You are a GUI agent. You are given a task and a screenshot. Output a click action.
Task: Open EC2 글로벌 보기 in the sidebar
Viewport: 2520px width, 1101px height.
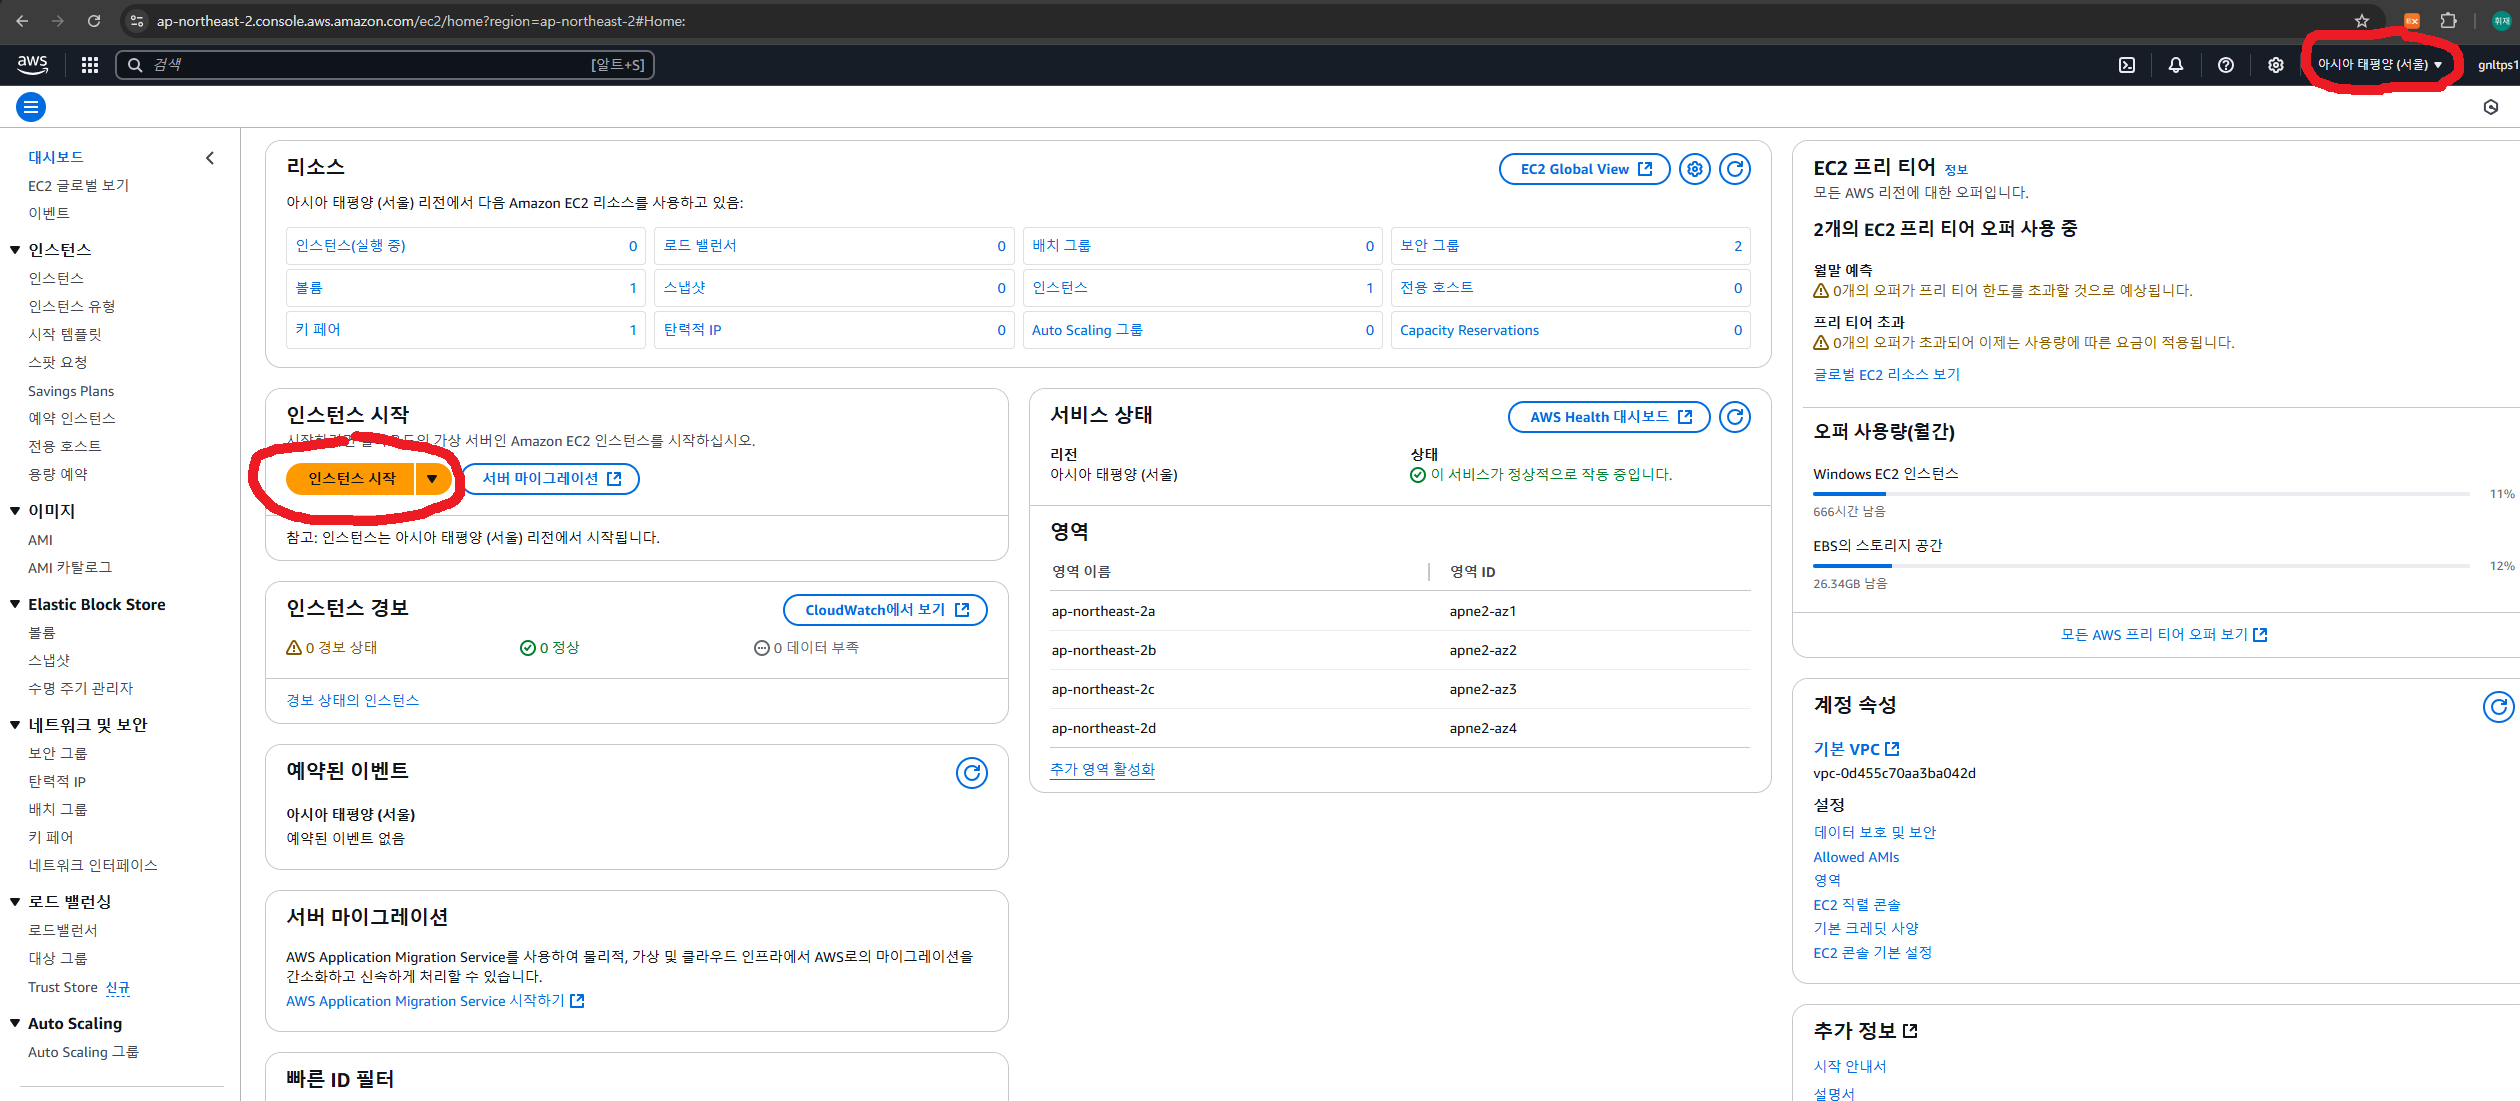pos(78,186)
